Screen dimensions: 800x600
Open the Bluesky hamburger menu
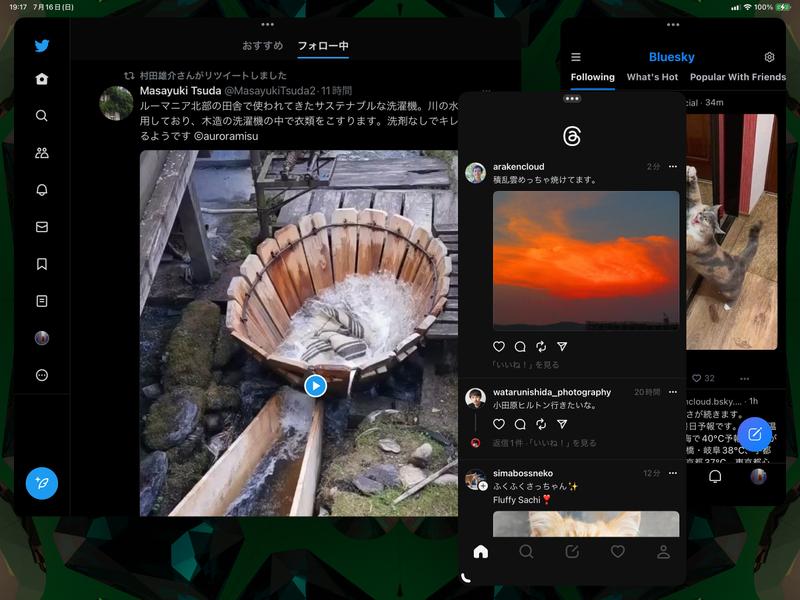point(578,57)
